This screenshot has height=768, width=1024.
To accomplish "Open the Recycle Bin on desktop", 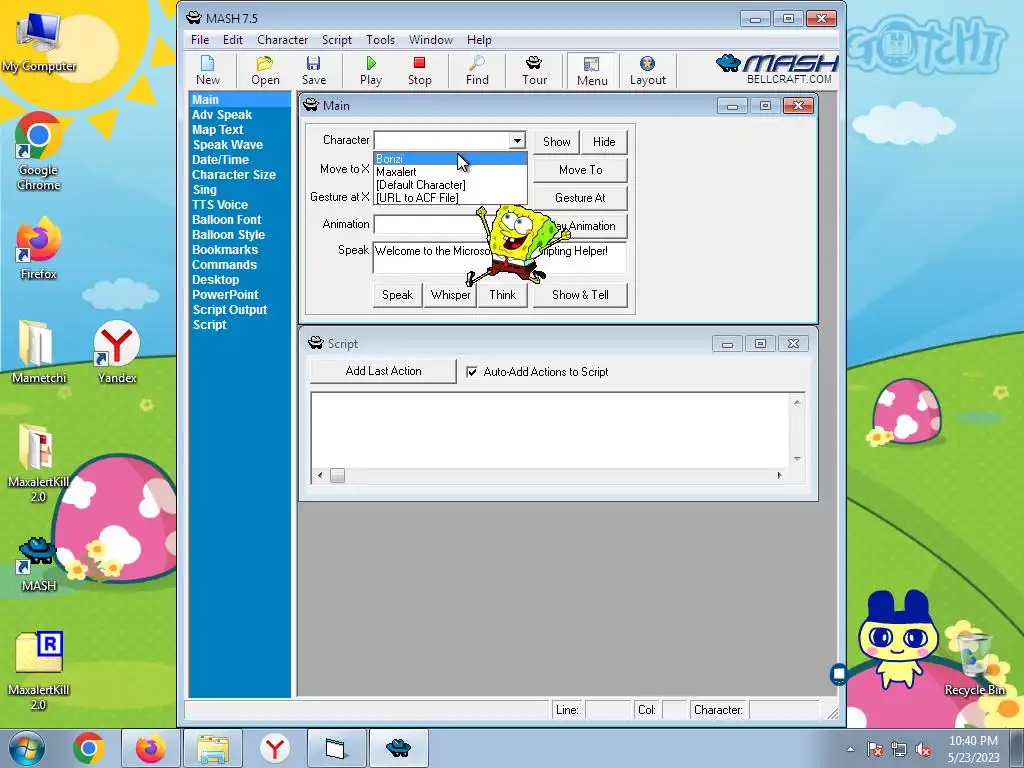I will coord(974,663).
